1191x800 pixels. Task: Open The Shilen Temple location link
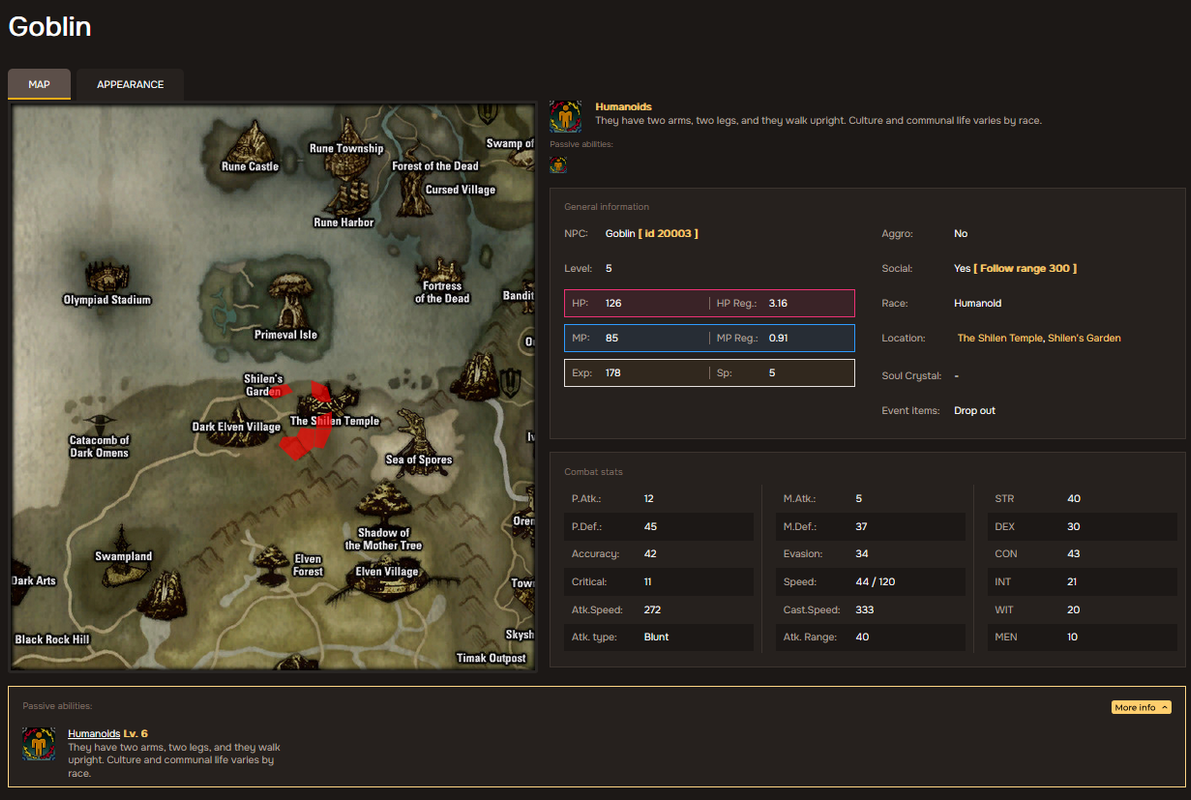click(x=1000, y=338)
